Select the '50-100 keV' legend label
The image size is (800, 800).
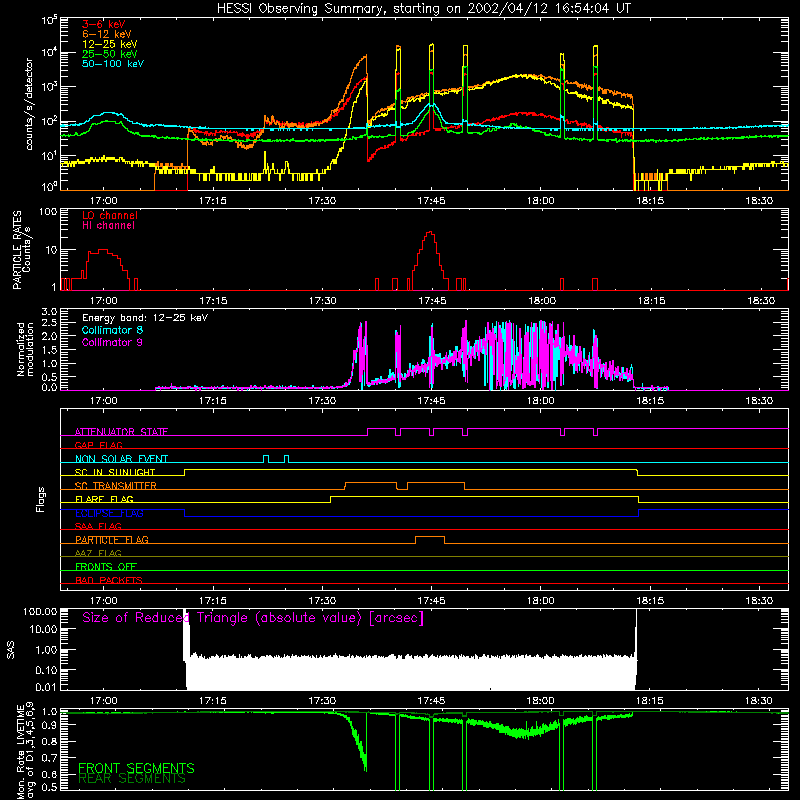click(113, 64)
